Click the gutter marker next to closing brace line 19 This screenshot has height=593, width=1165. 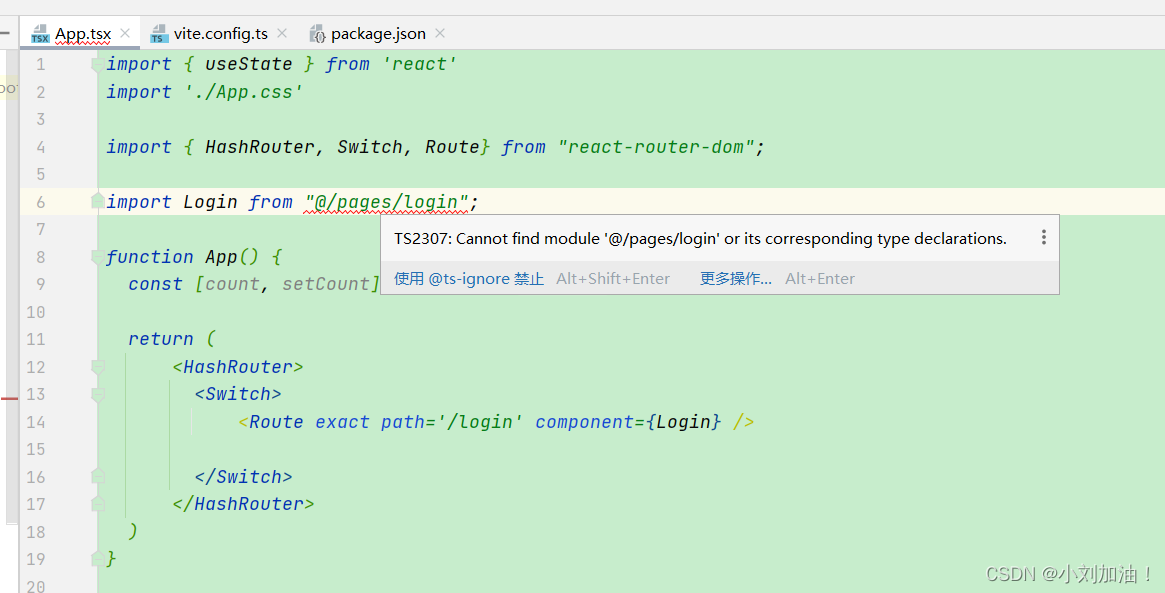(97, 558)
